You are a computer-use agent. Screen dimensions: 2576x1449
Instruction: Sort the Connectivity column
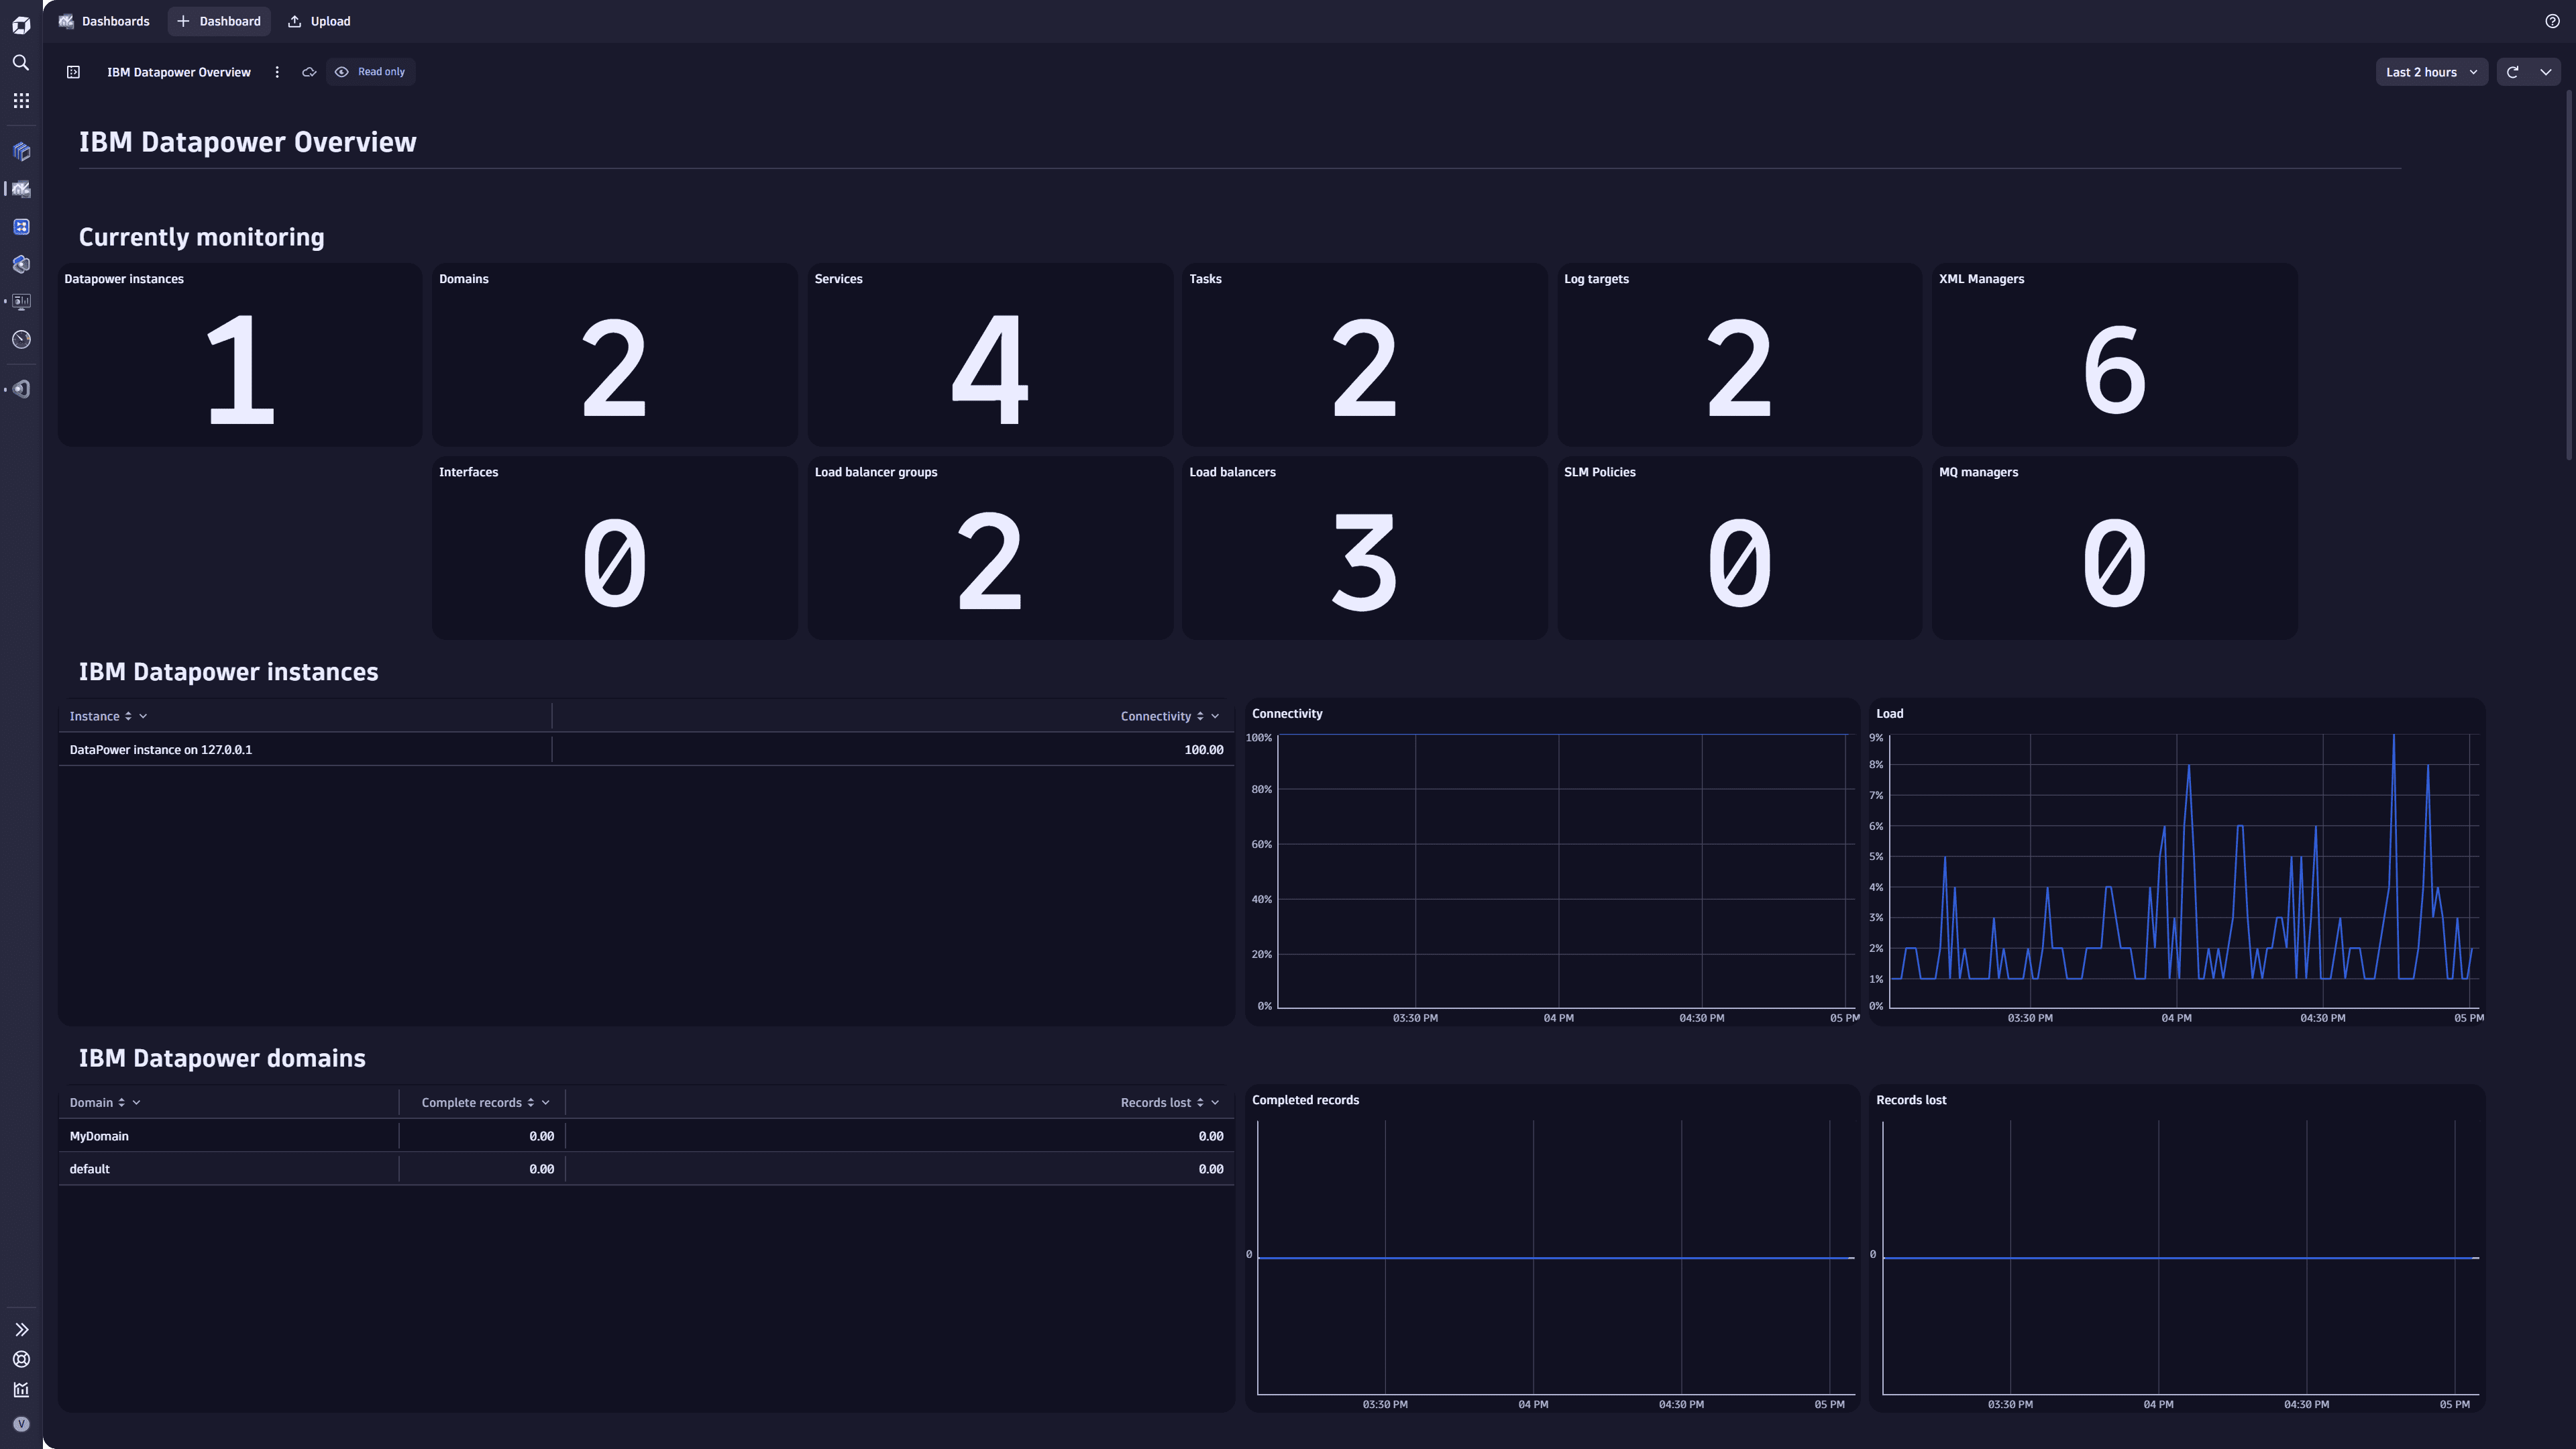1200,717
